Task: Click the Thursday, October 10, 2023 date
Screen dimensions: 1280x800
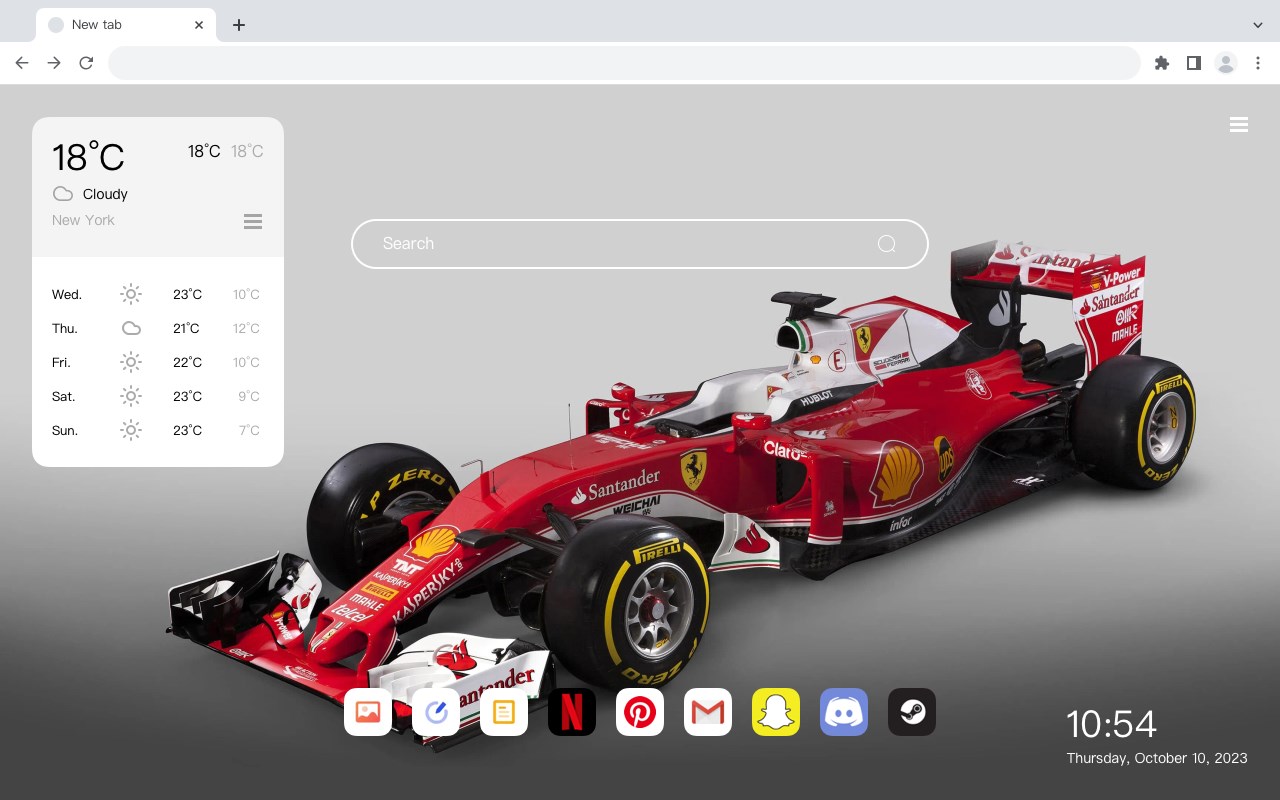Action: click(1157, 758)
